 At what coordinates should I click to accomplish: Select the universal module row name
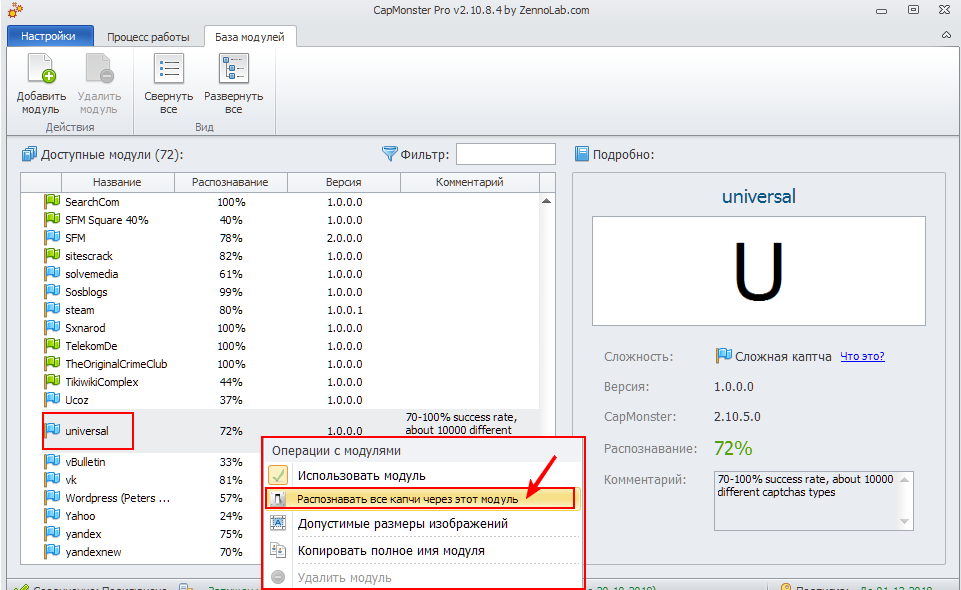87,431
